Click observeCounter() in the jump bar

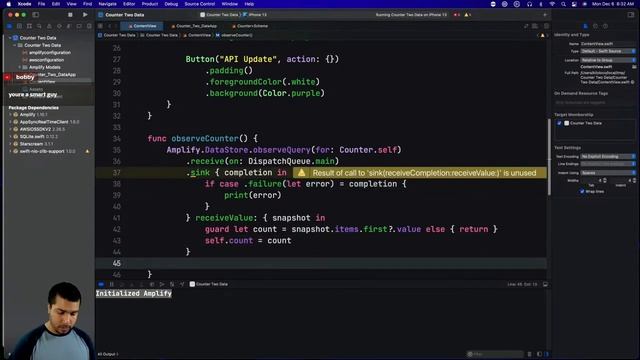tap(234, 35)
